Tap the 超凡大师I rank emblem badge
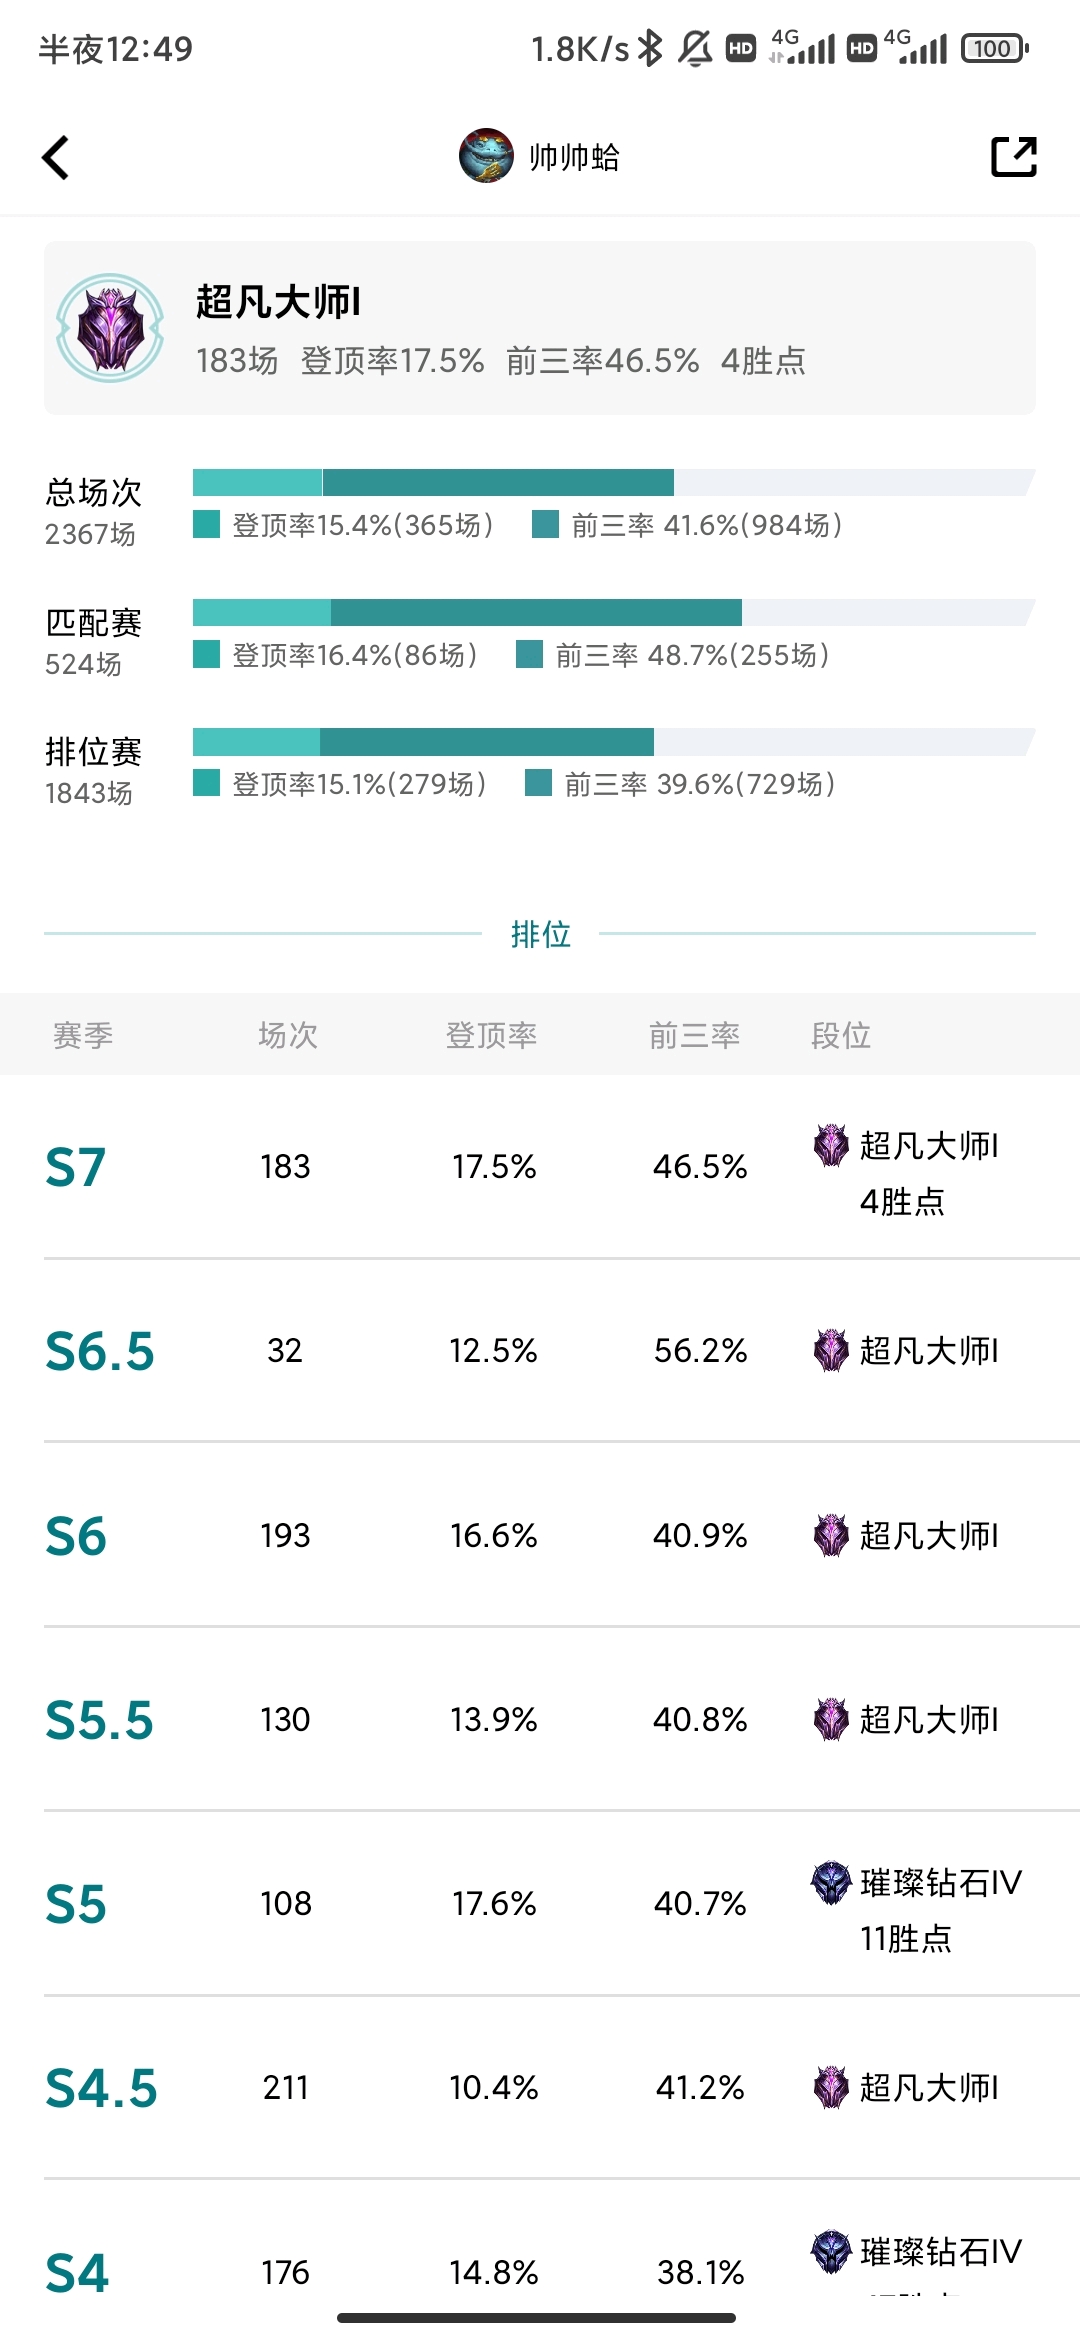 pyautogui.click(x=110, y=328)
